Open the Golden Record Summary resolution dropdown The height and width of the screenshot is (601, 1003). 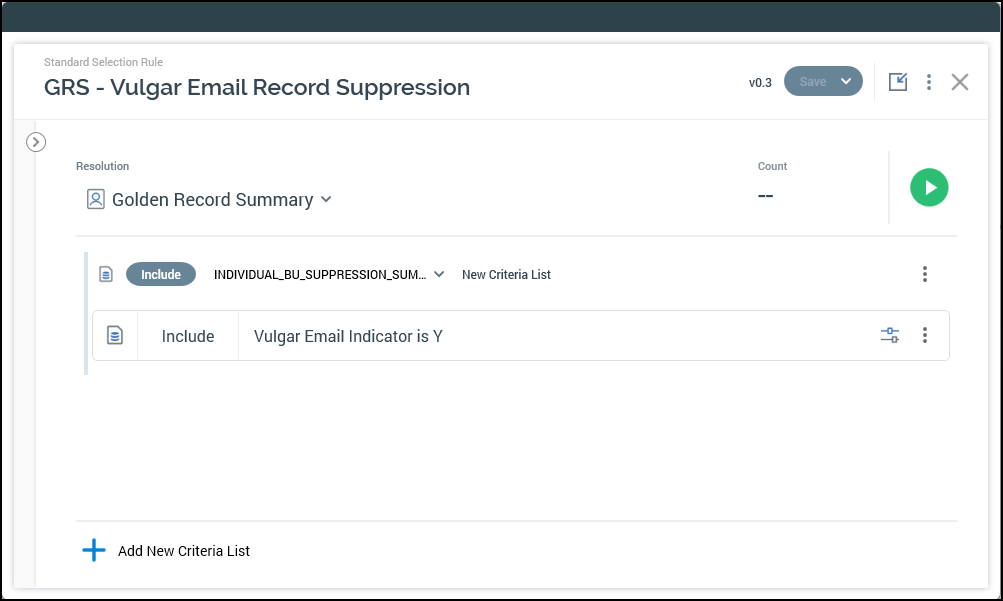(x=325, y=200)
